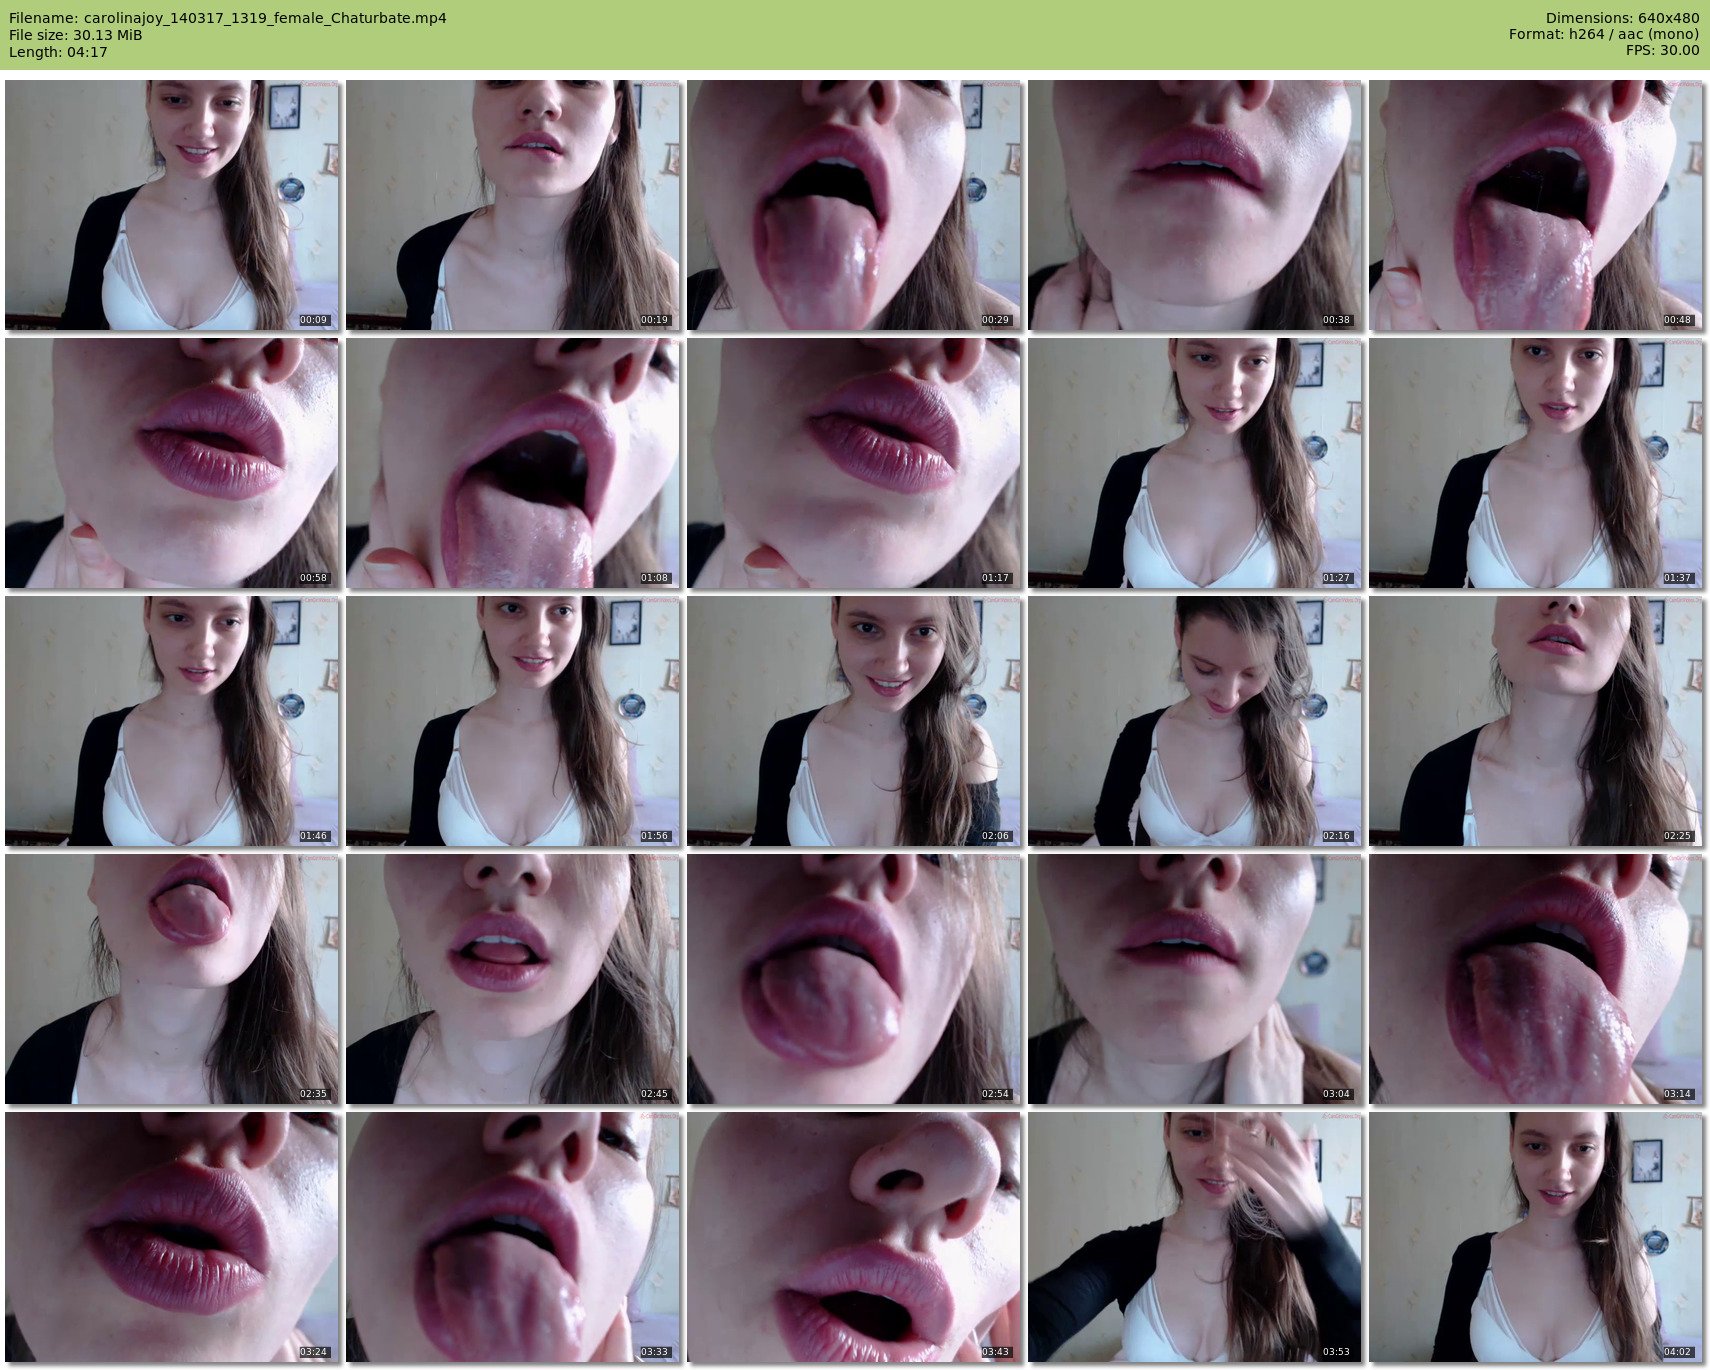Click the Filename line in the header
Screen dimensions: 1710x1370
coord(228,18)
